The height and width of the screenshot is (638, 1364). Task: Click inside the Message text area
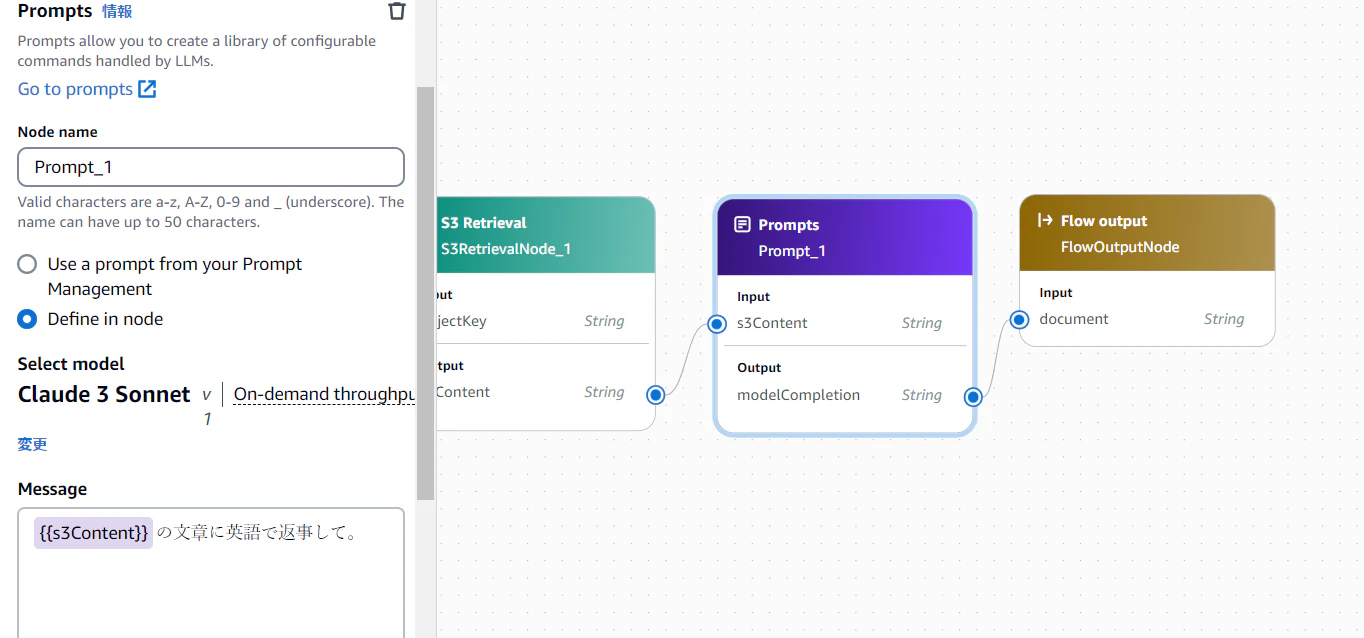coord(211,590)
